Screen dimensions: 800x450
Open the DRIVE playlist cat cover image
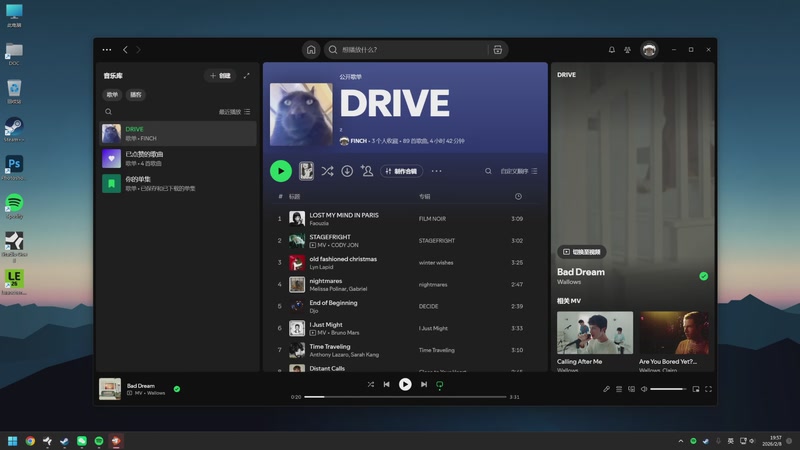[301, 114]
